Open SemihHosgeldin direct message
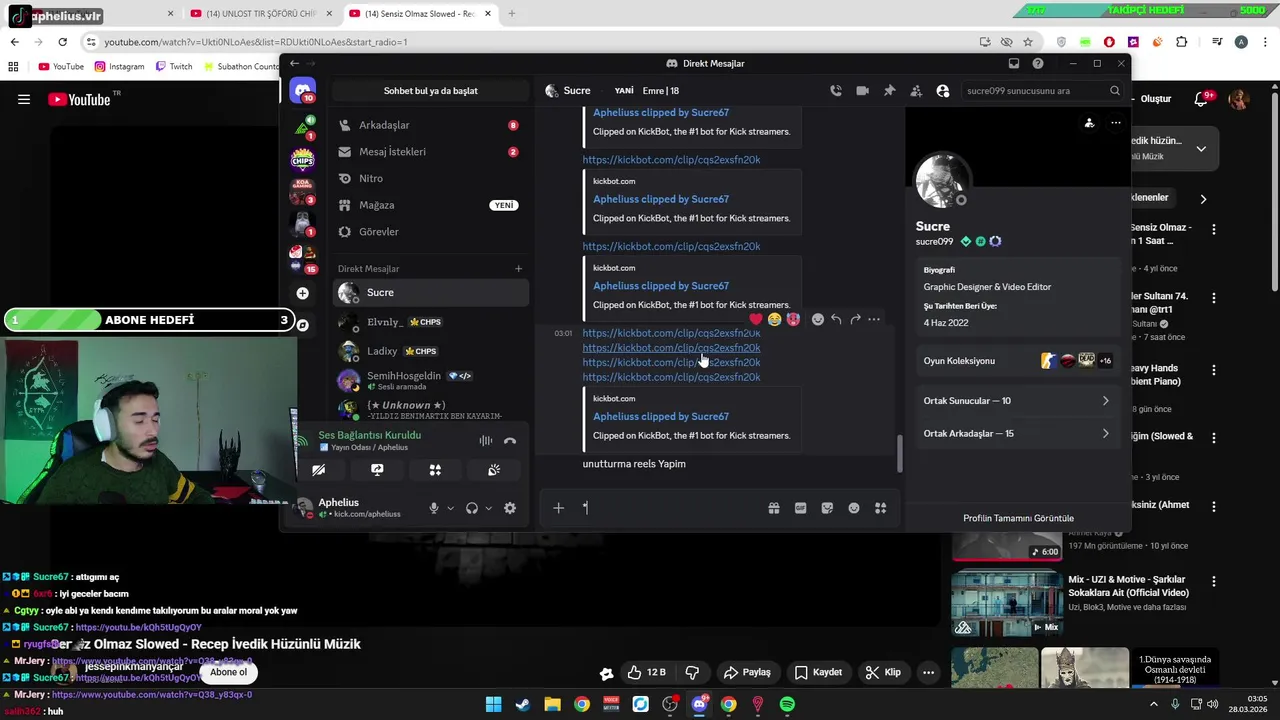This screenshot has height=720, width=1280. 430,381
